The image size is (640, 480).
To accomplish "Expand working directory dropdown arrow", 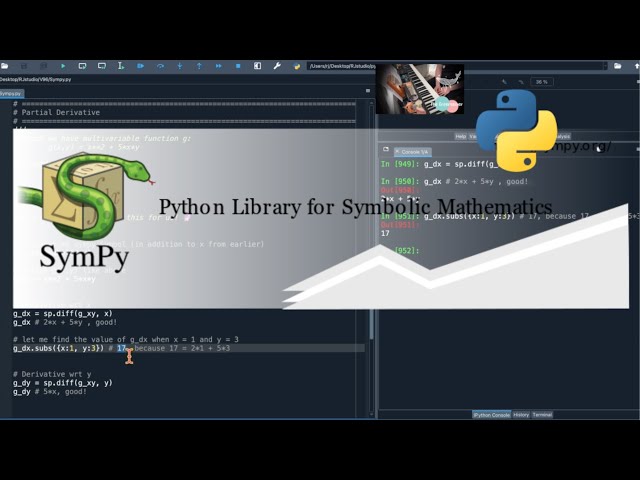I will pos(605,66).
